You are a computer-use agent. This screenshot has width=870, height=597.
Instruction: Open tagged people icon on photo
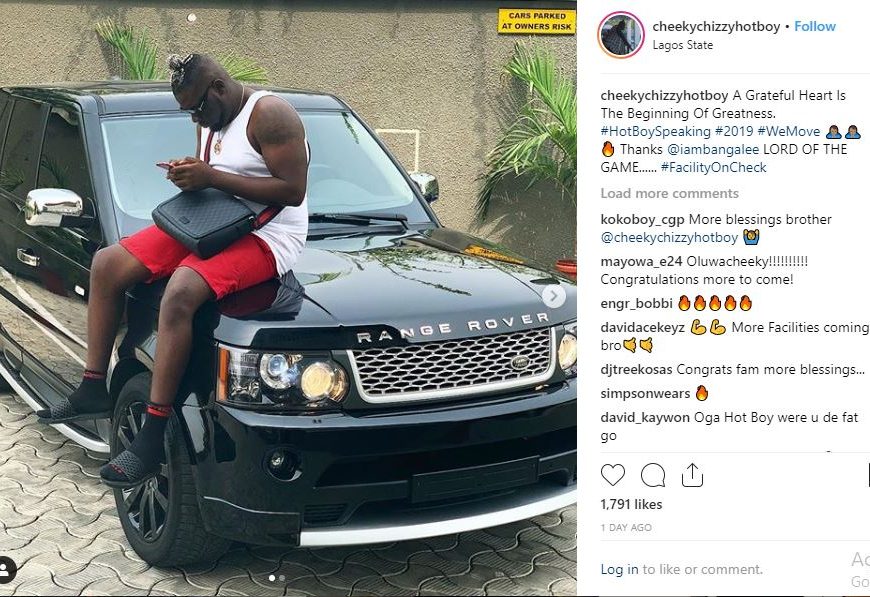click(6, 569)
